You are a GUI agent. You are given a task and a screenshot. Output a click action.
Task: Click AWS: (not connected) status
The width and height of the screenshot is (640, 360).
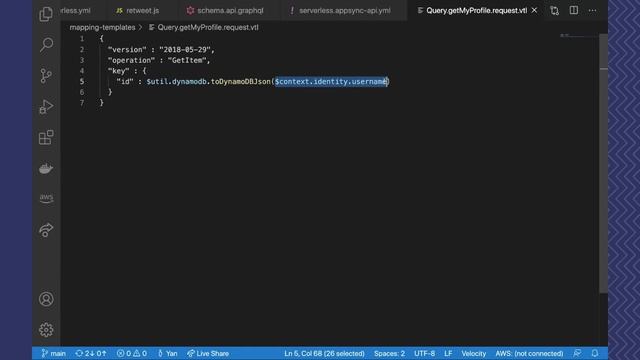529,353
